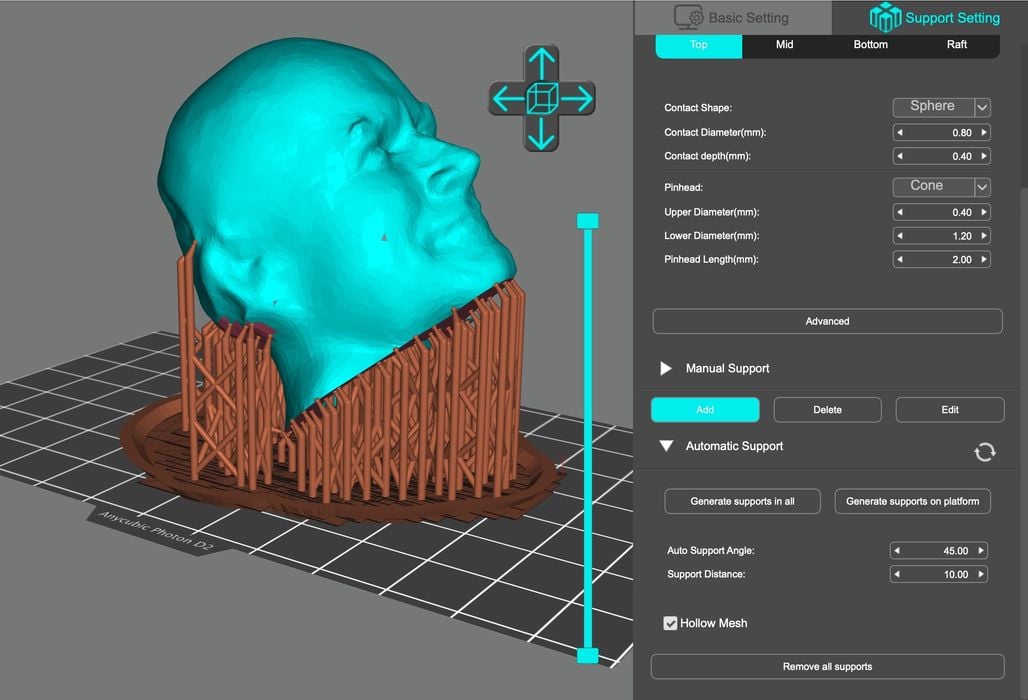Increase Contact Diameter with right arrow
The image size is (1028, 700).
coord(984,133)
